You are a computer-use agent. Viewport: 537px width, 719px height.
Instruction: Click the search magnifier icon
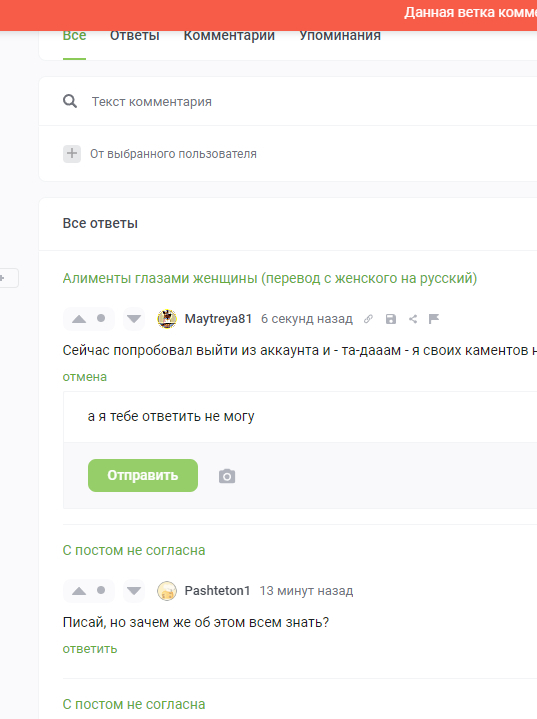[70, 101]
